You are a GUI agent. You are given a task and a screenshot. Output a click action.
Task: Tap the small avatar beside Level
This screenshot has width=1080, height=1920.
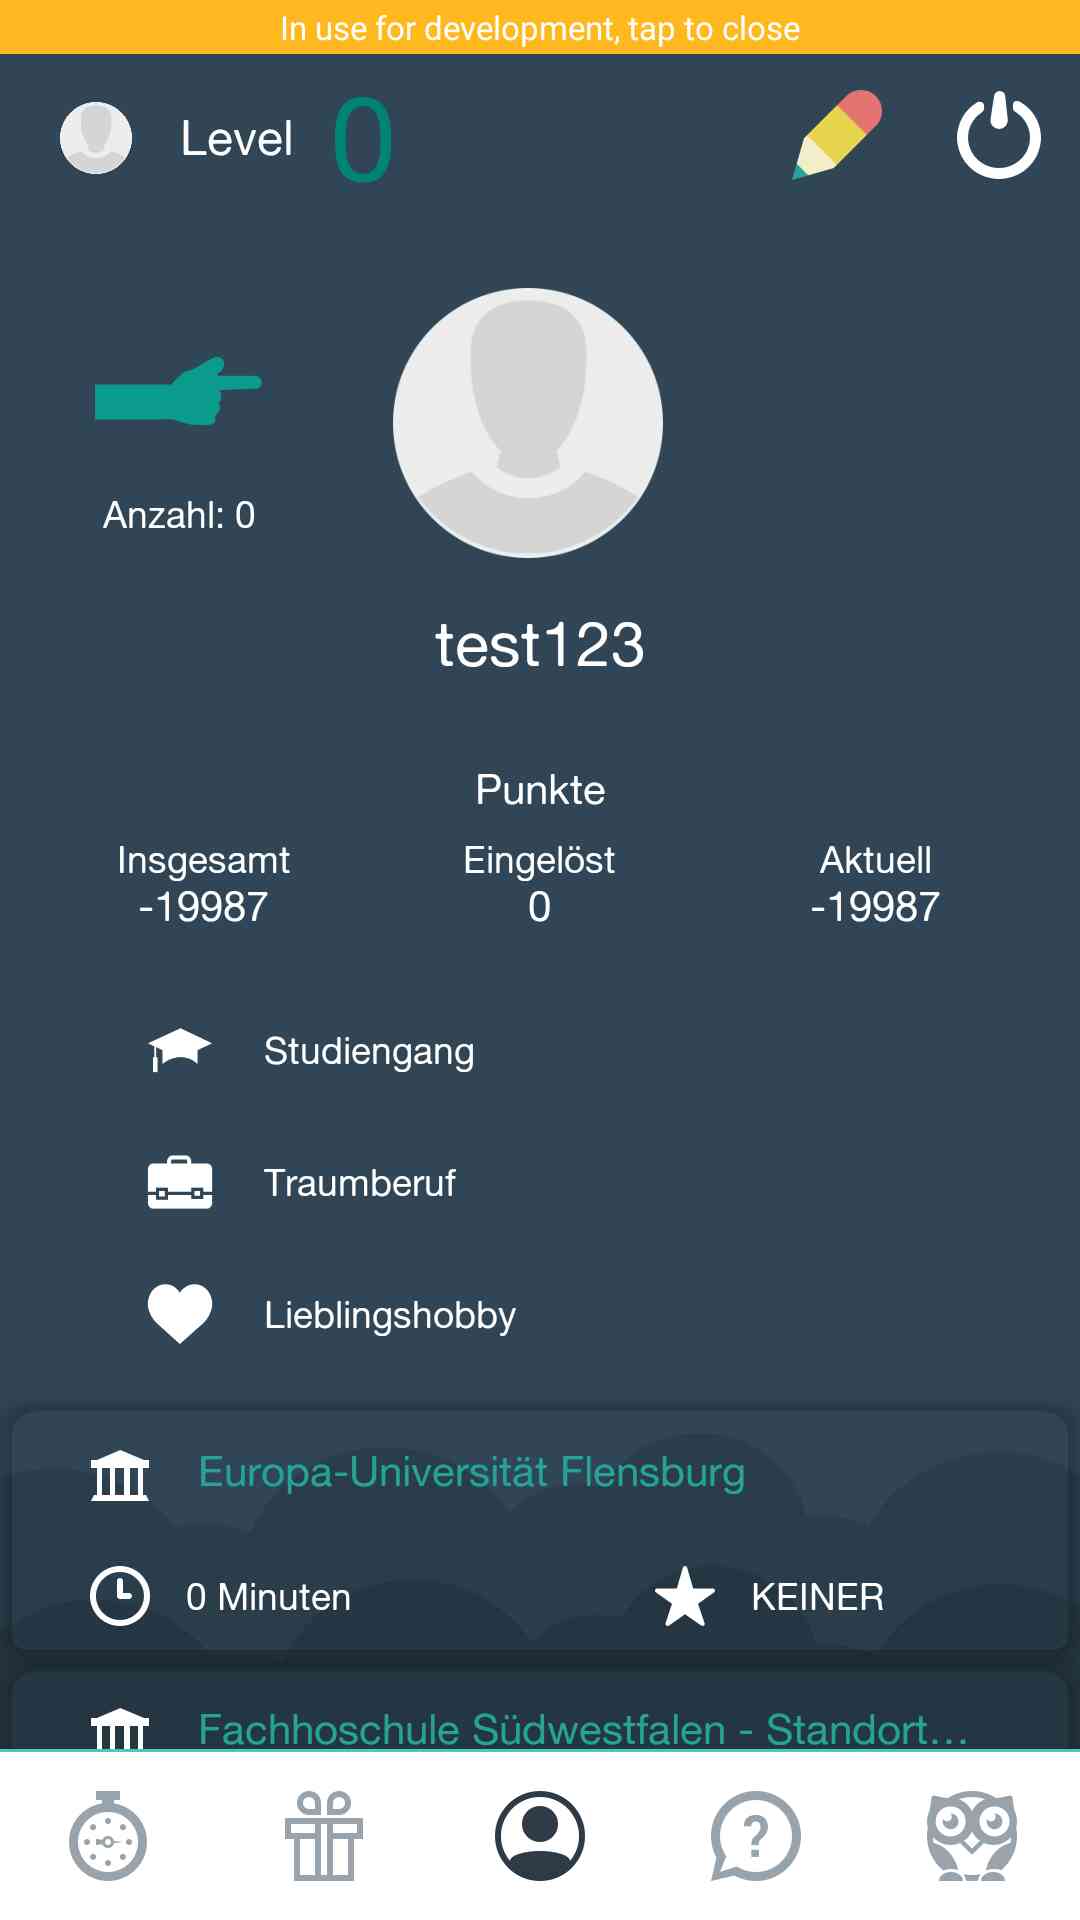[x=96, y=138]
